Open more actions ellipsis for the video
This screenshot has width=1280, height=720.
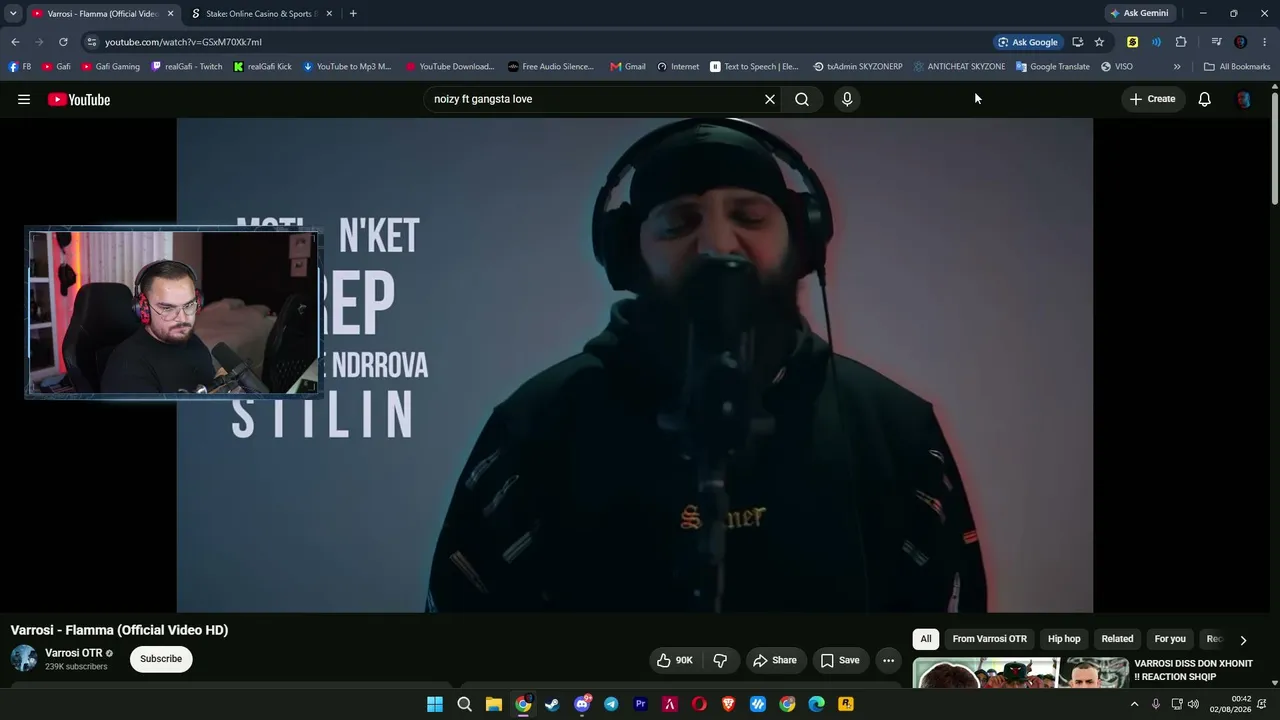[x=888, y=660]
